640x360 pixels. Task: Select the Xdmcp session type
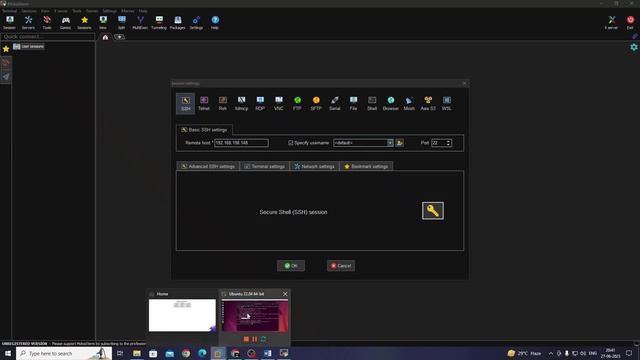pos(241,103)
